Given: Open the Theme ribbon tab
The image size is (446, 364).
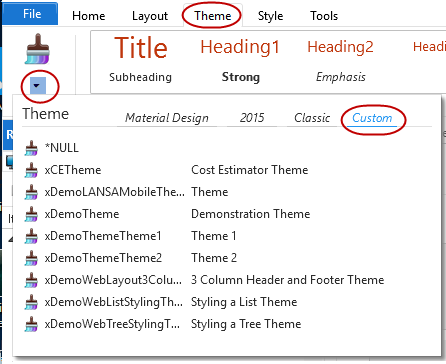Looking at the screenshot, I should tap(213, 16).
